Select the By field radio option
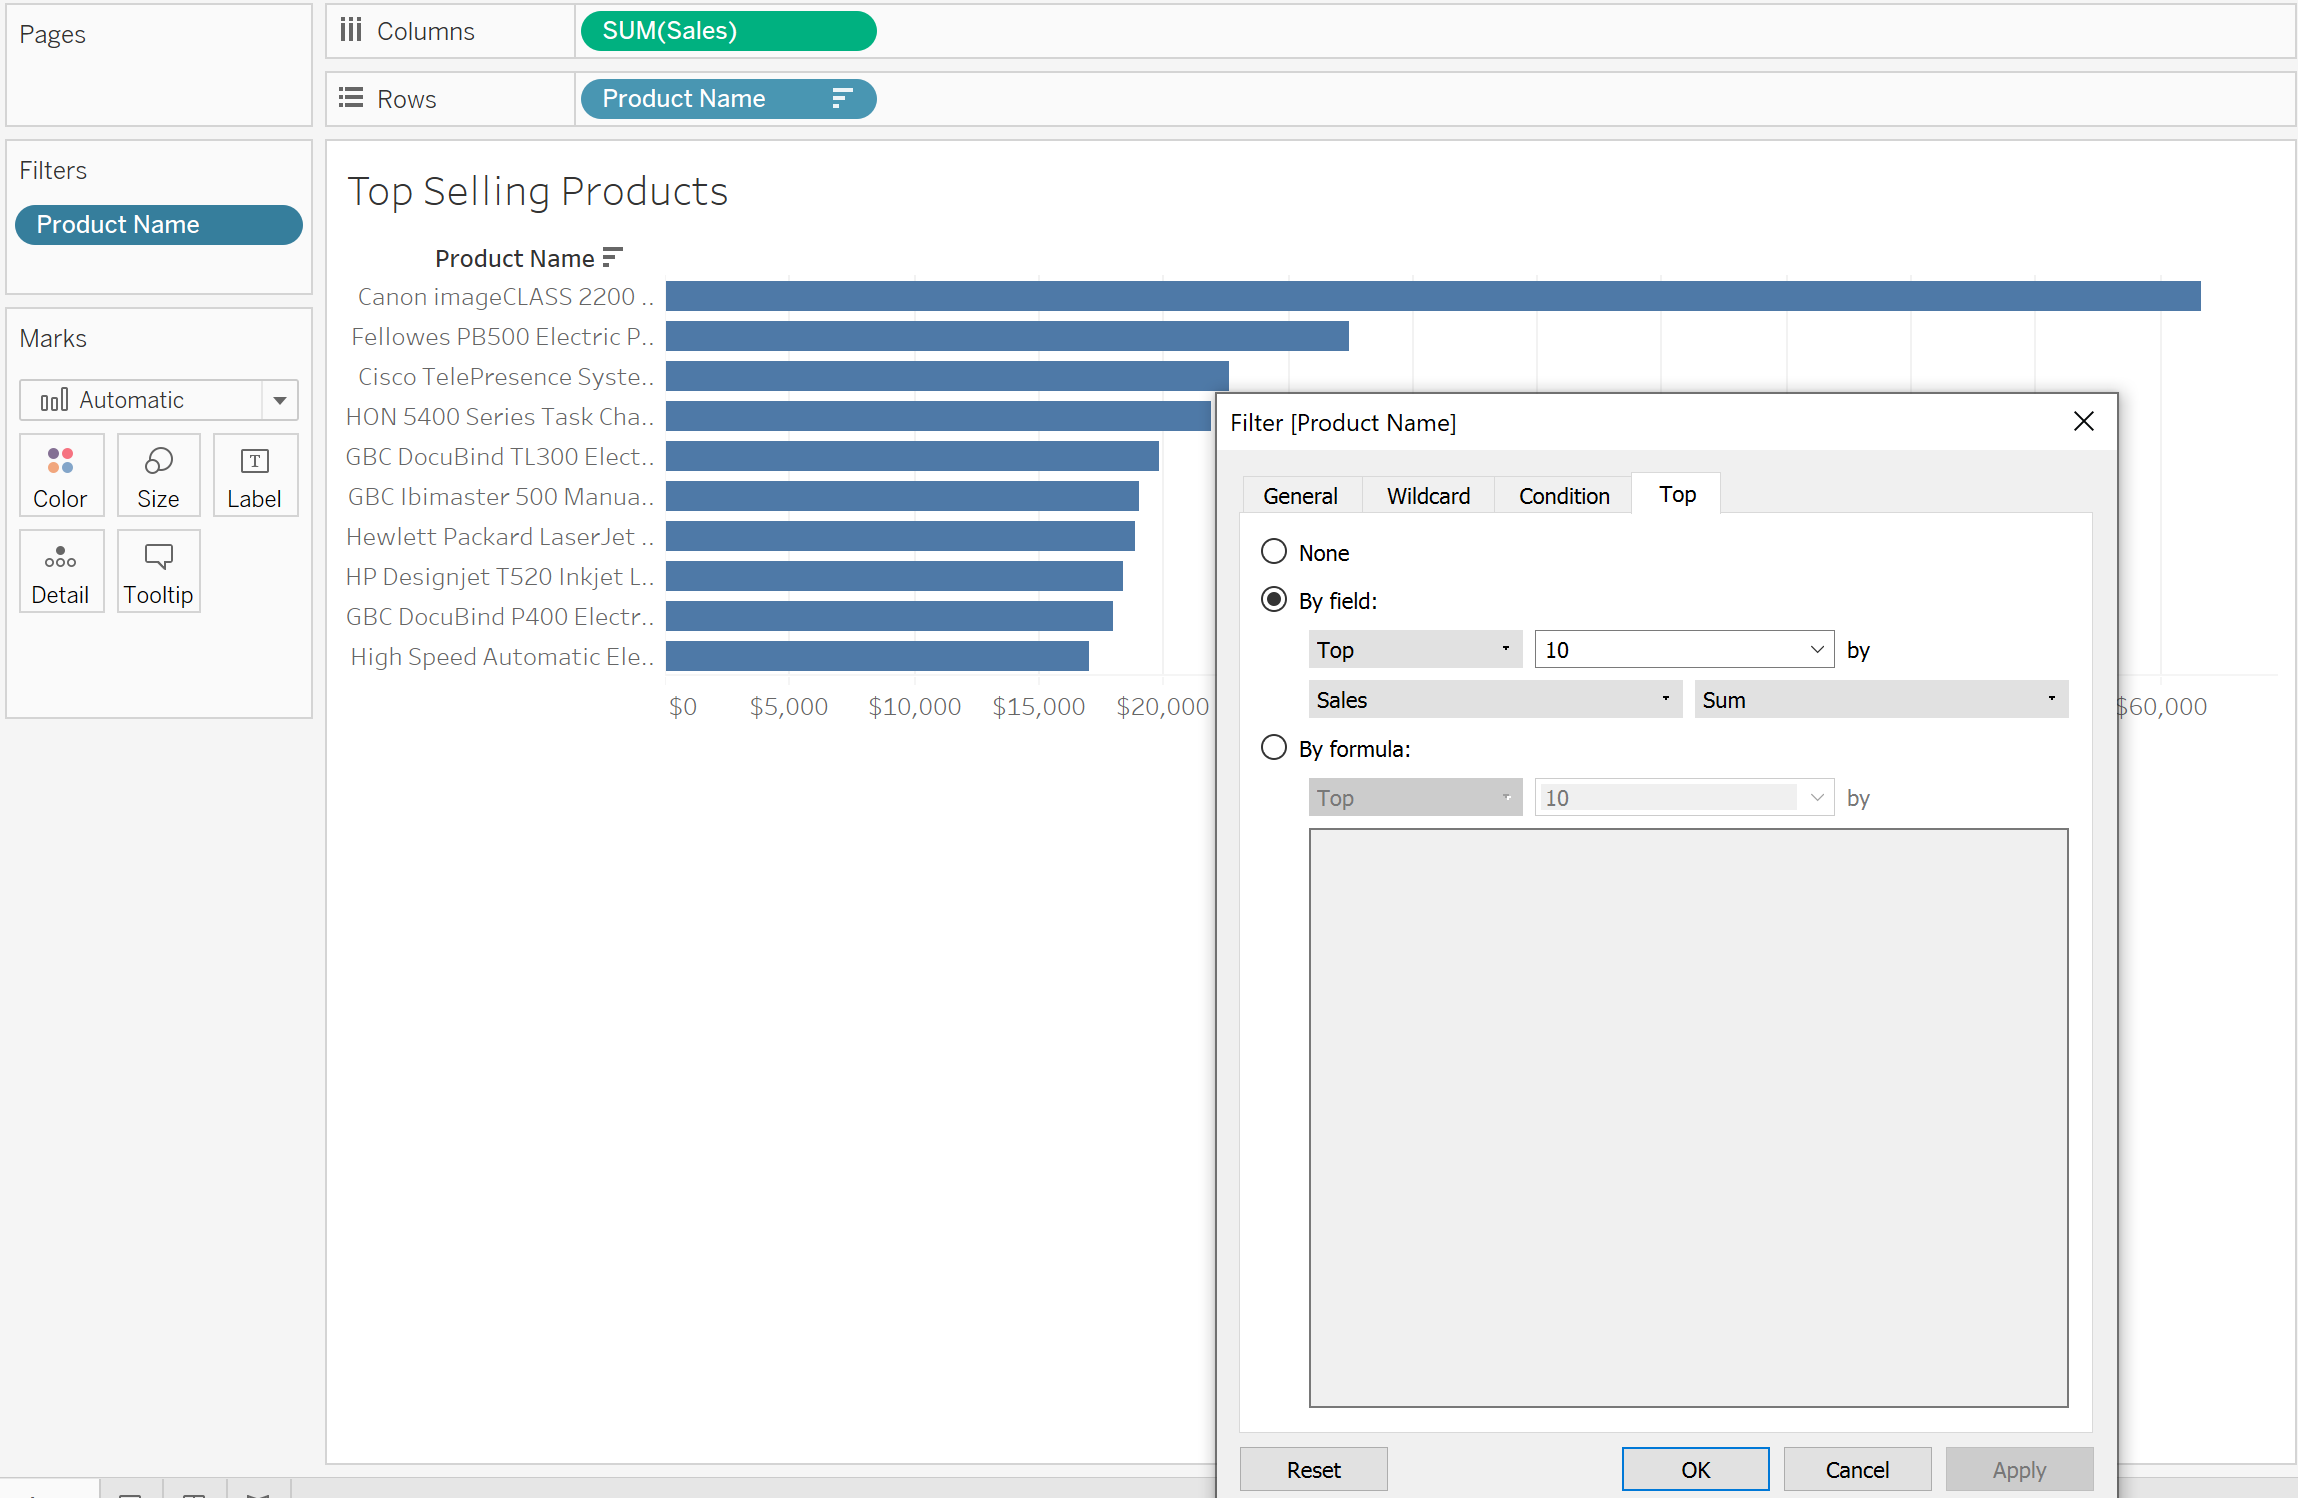2298x1498 pixels. pos(1273,600)
